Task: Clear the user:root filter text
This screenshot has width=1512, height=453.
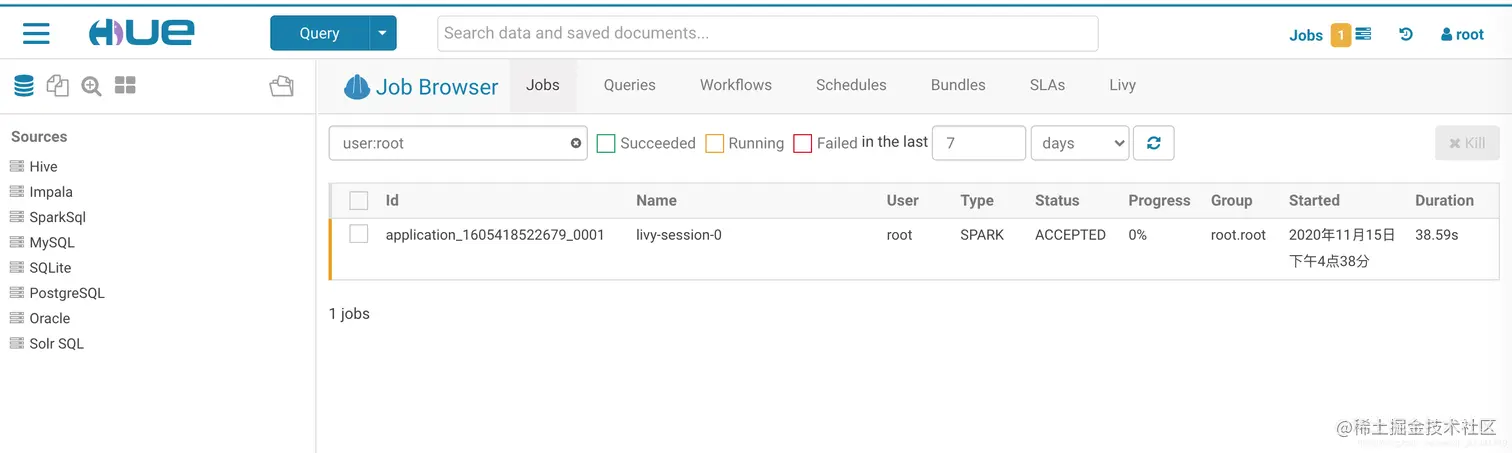Action: click(576, 143)
